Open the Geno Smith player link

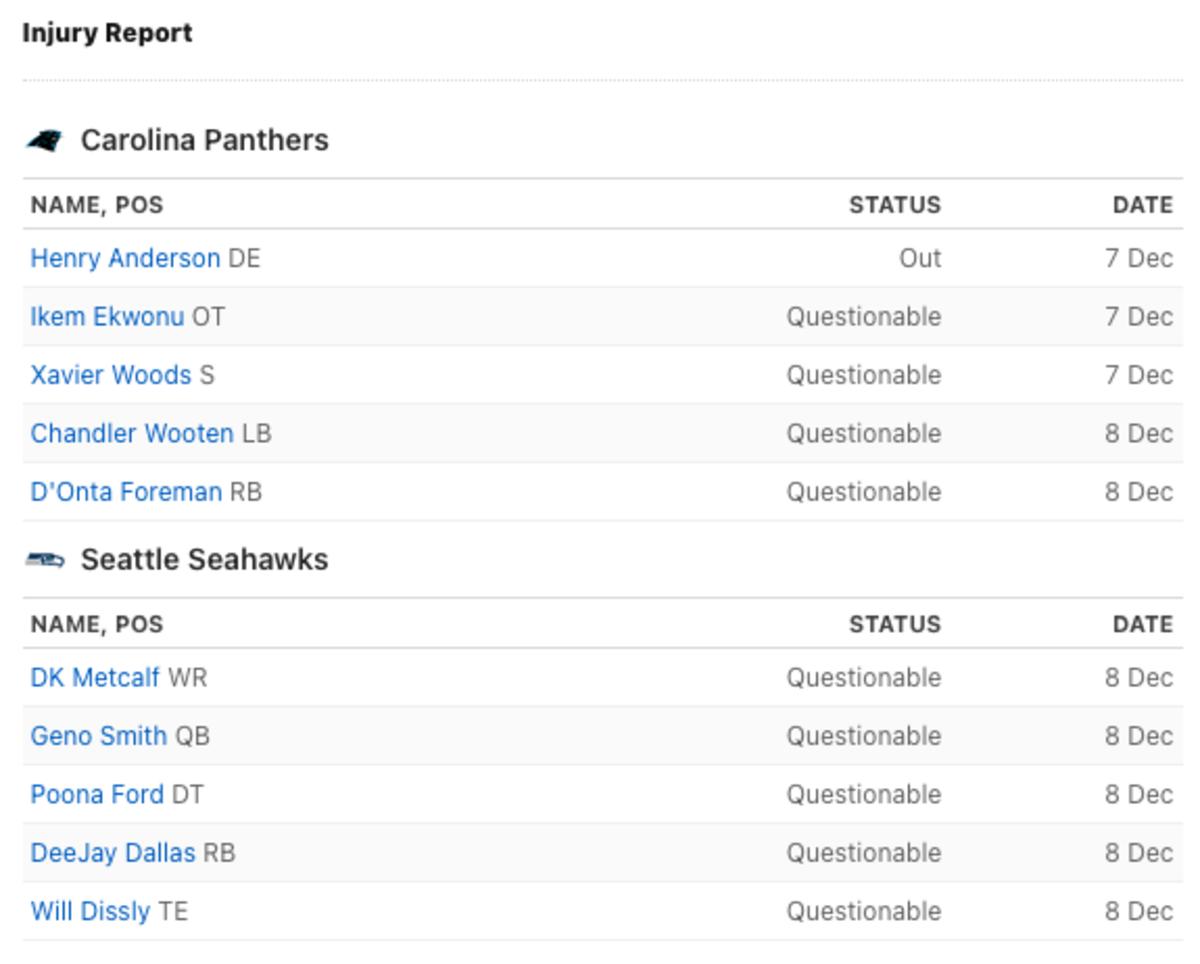tap(99, 736)
